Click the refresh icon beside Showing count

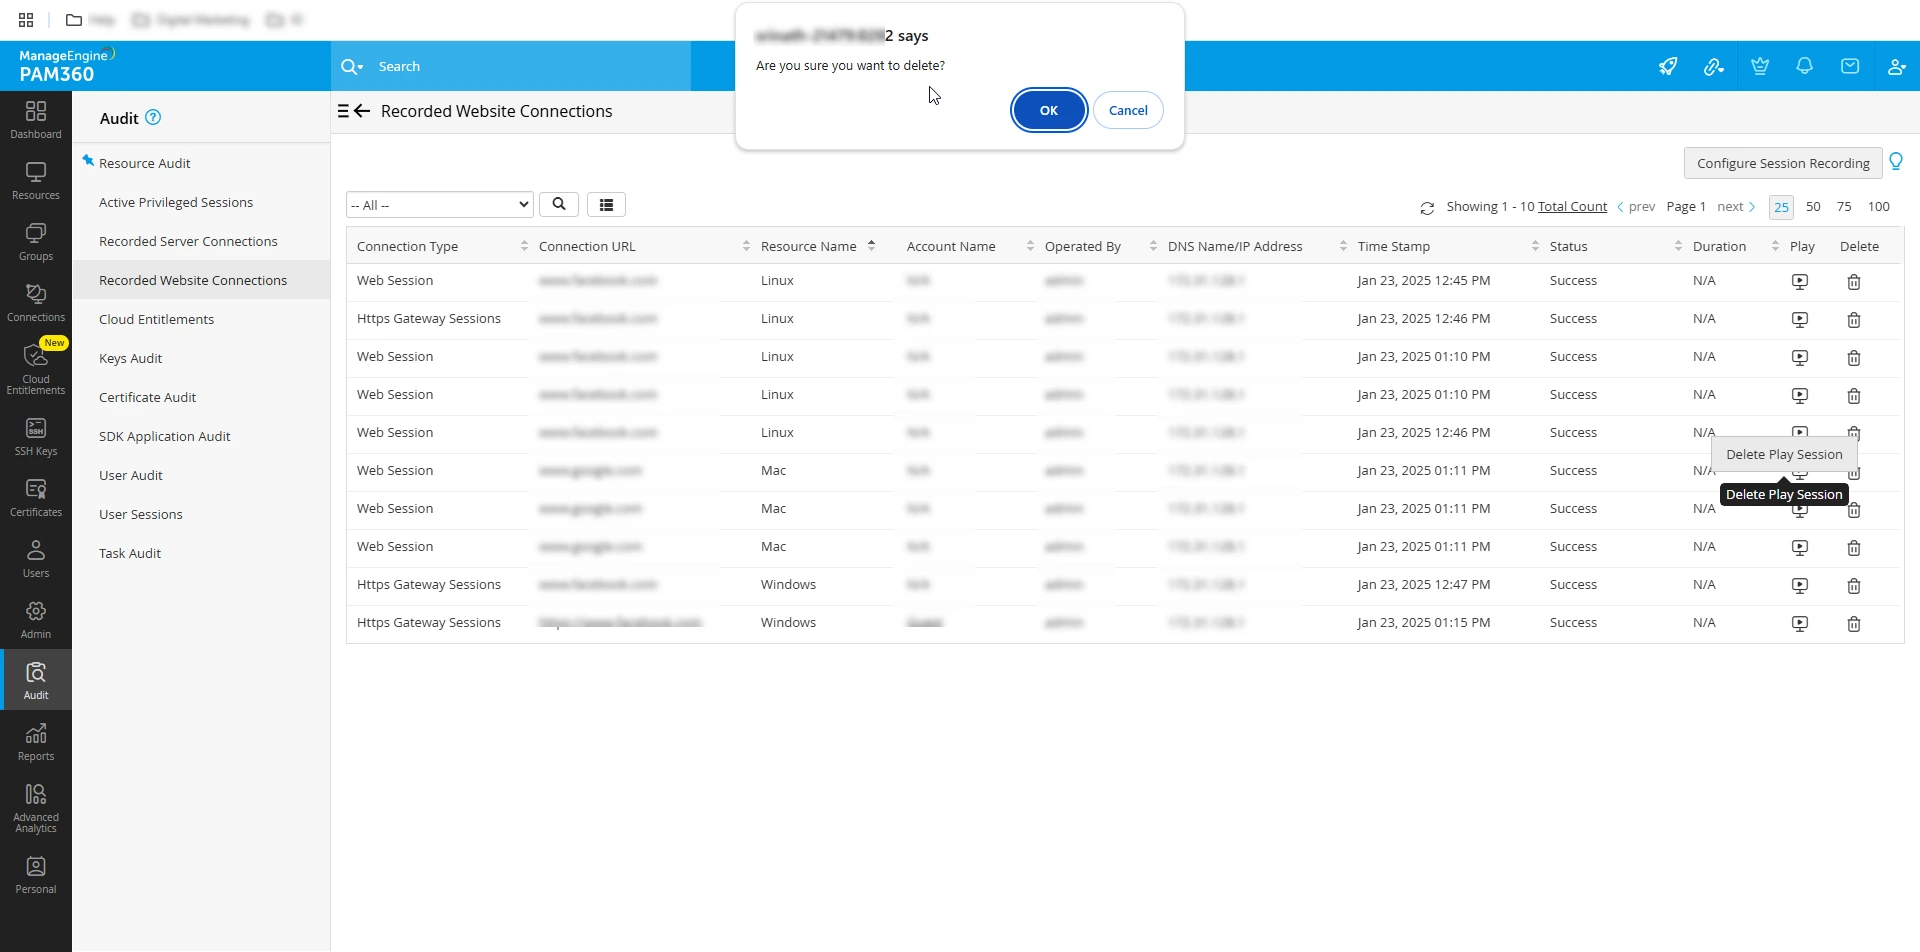click(1427, 208)
